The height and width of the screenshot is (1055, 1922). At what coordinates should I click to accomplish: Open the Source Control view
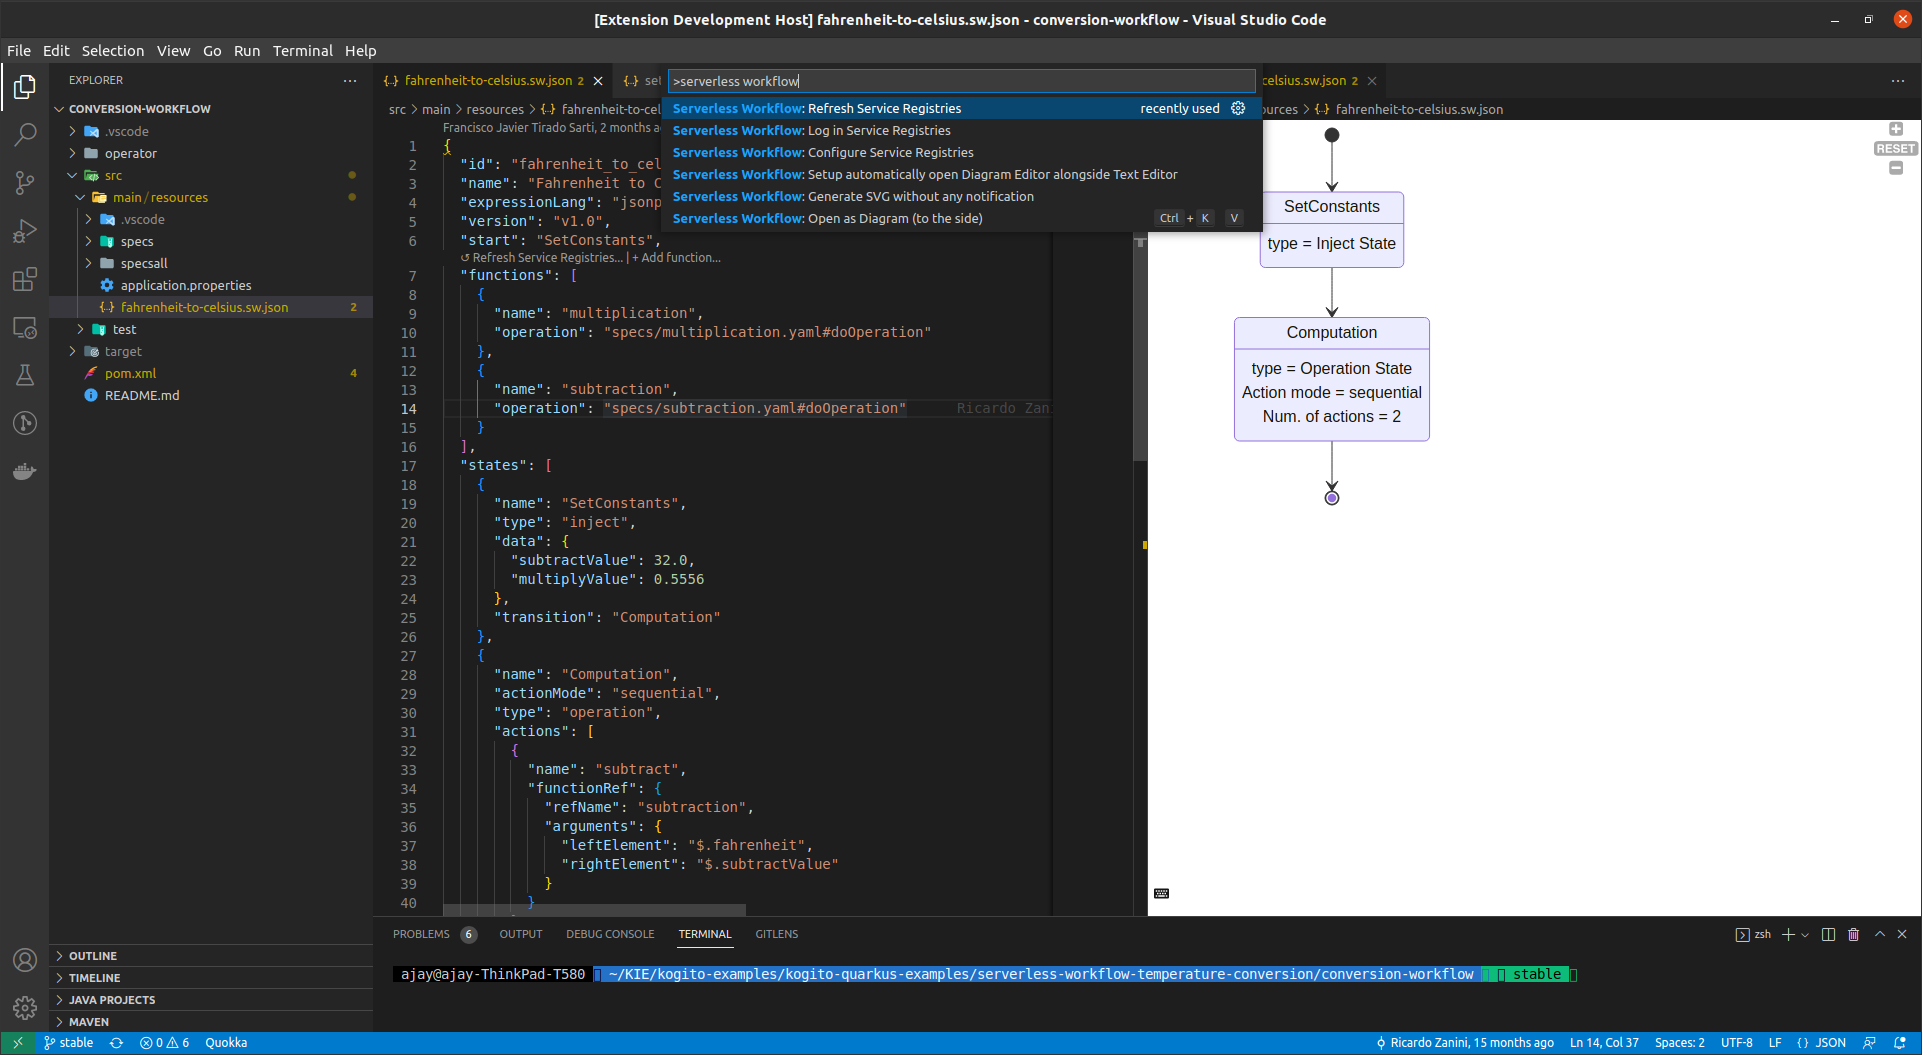click(25, 182)
